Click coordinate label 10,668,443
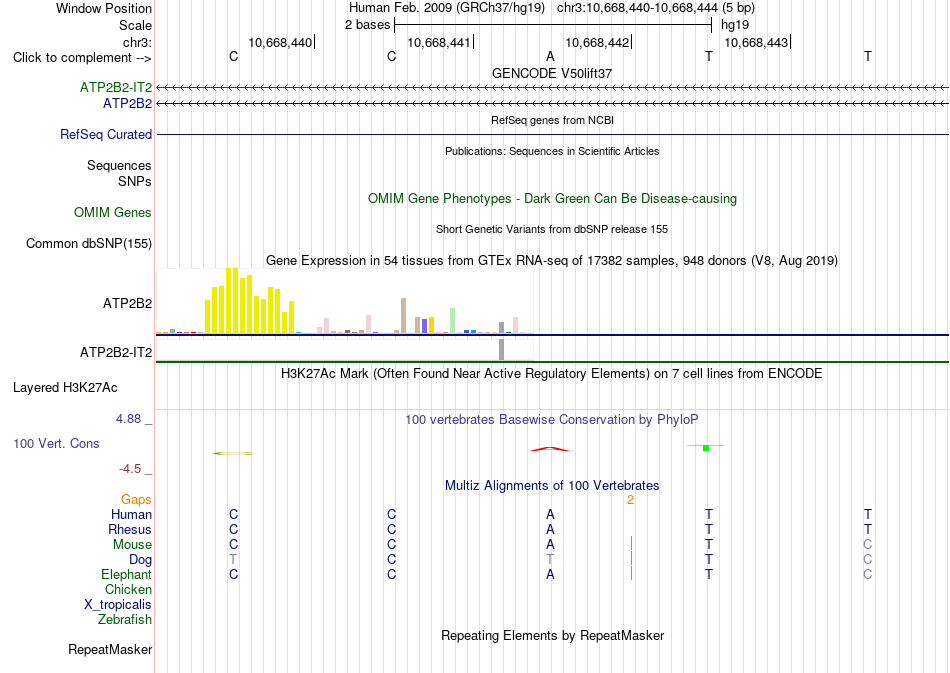950x673 pixels. click(x=756, y=42)
